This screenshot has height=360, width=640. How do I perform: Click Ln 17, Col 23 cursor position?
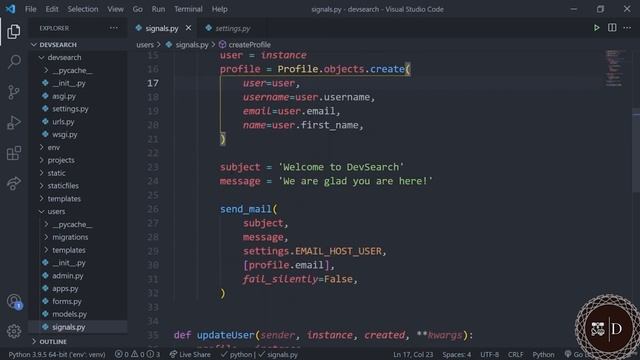(x=413, y=354)
